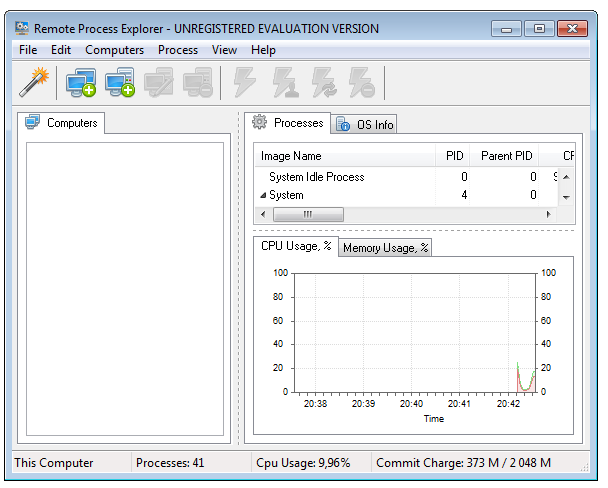Open the Help menu

click(x=263, y=50)
